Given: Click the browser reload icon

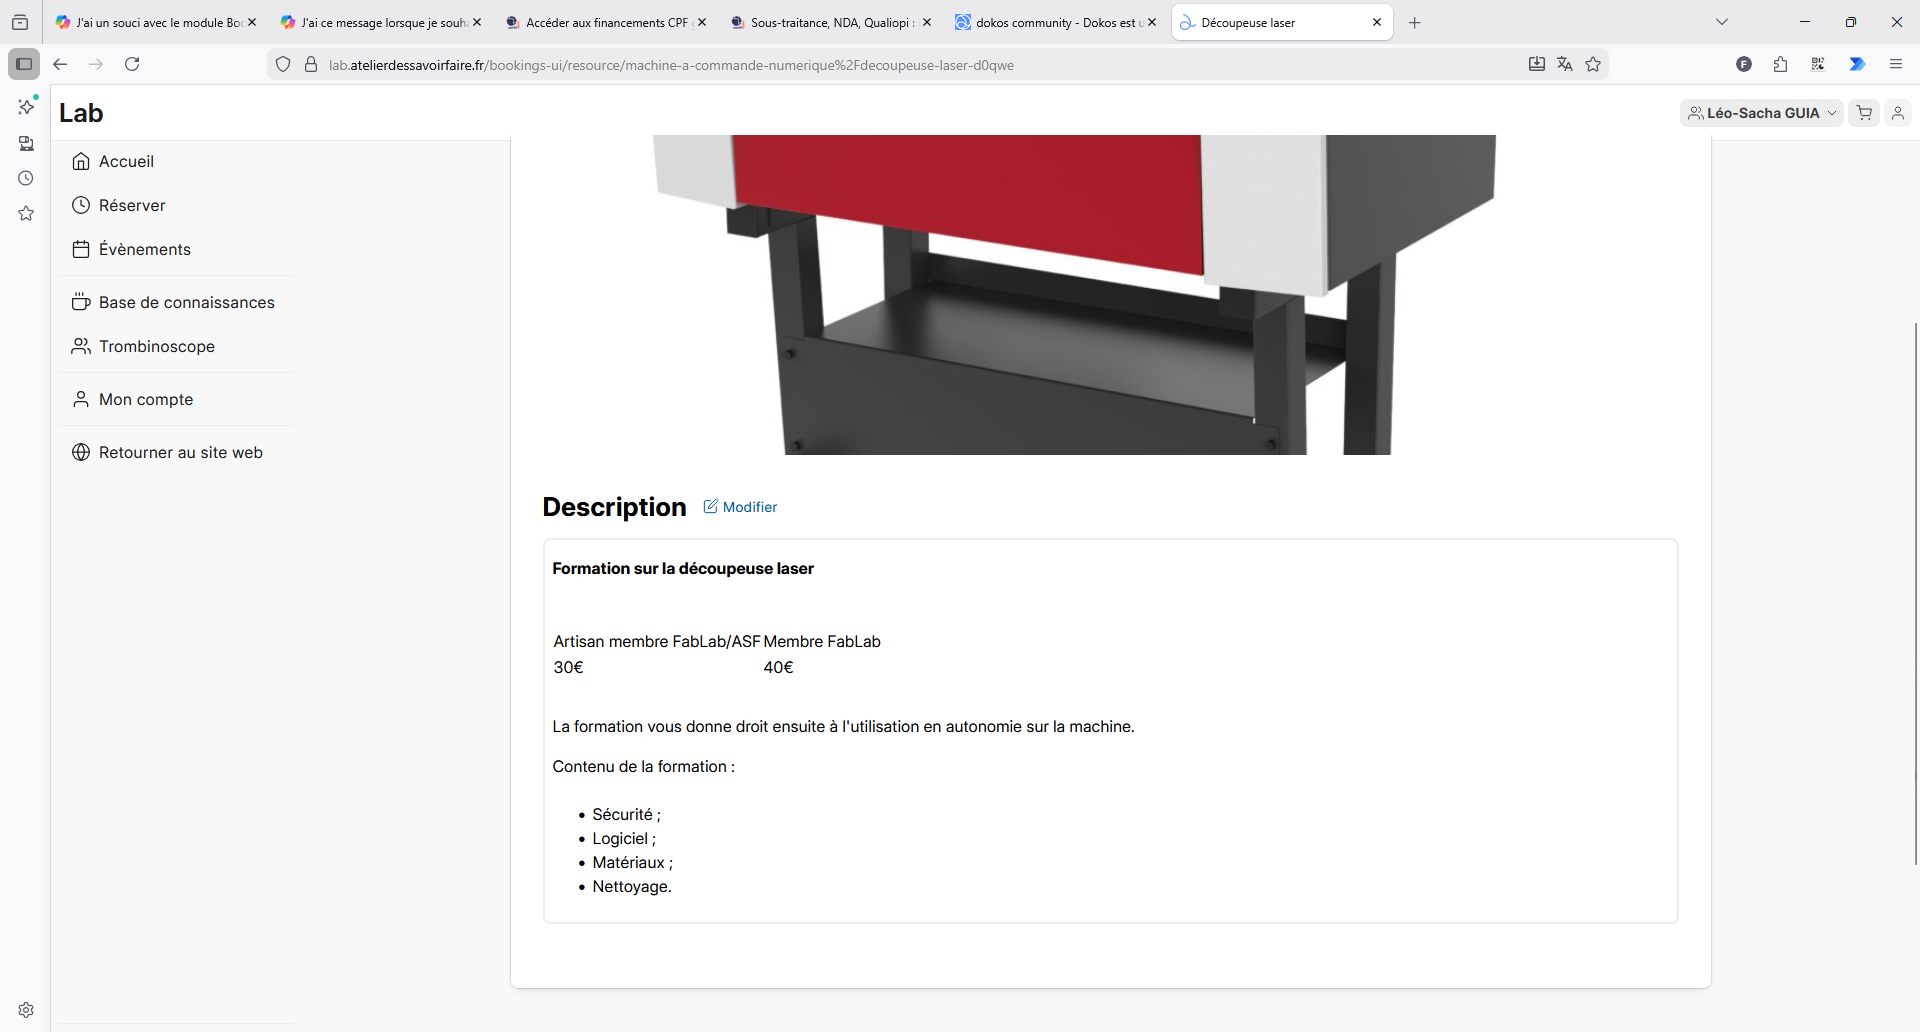Looking at the screenshot, I should tap(132, 64).
